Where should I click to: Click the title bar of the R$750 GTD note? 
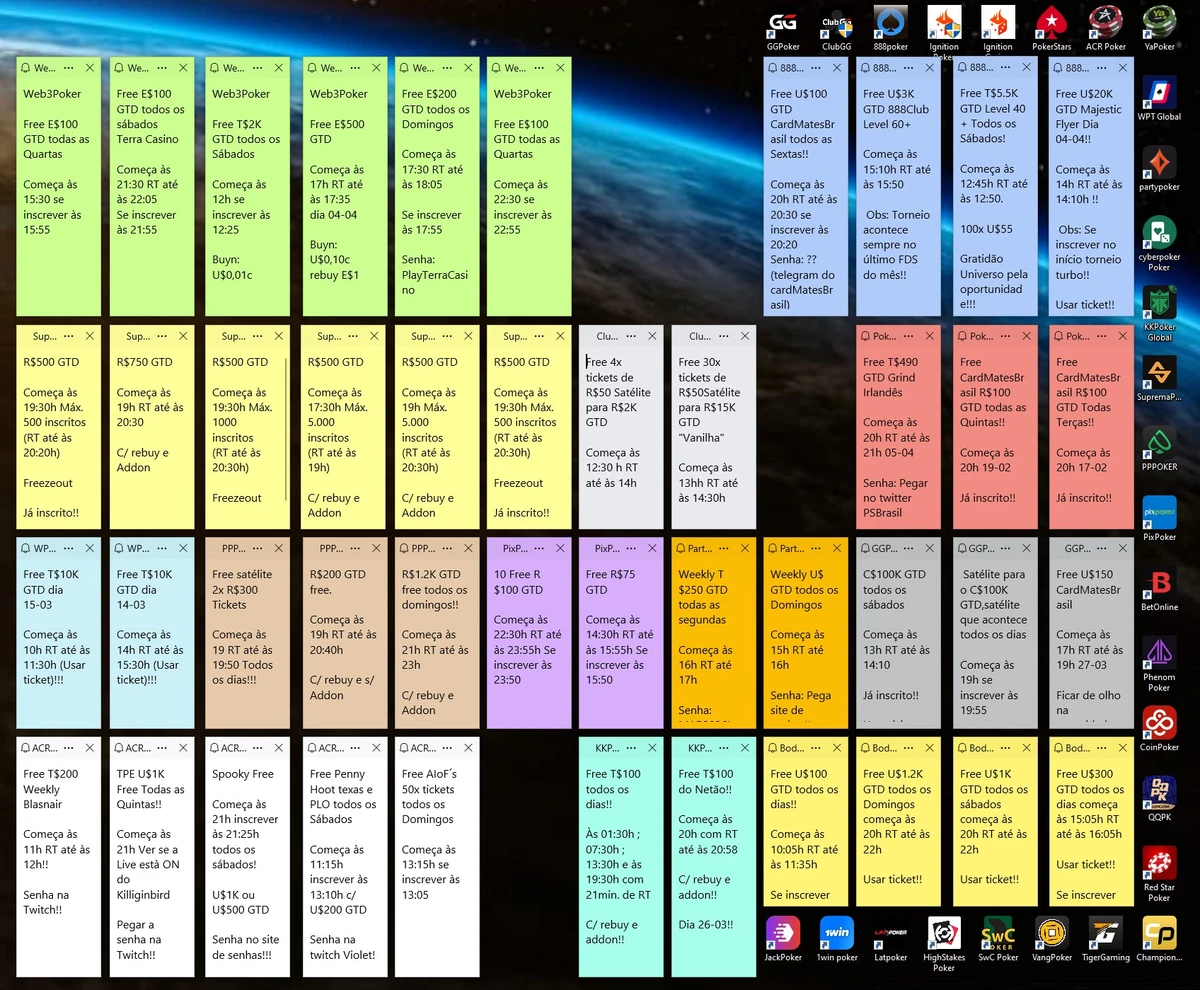(x=136, y=336)
